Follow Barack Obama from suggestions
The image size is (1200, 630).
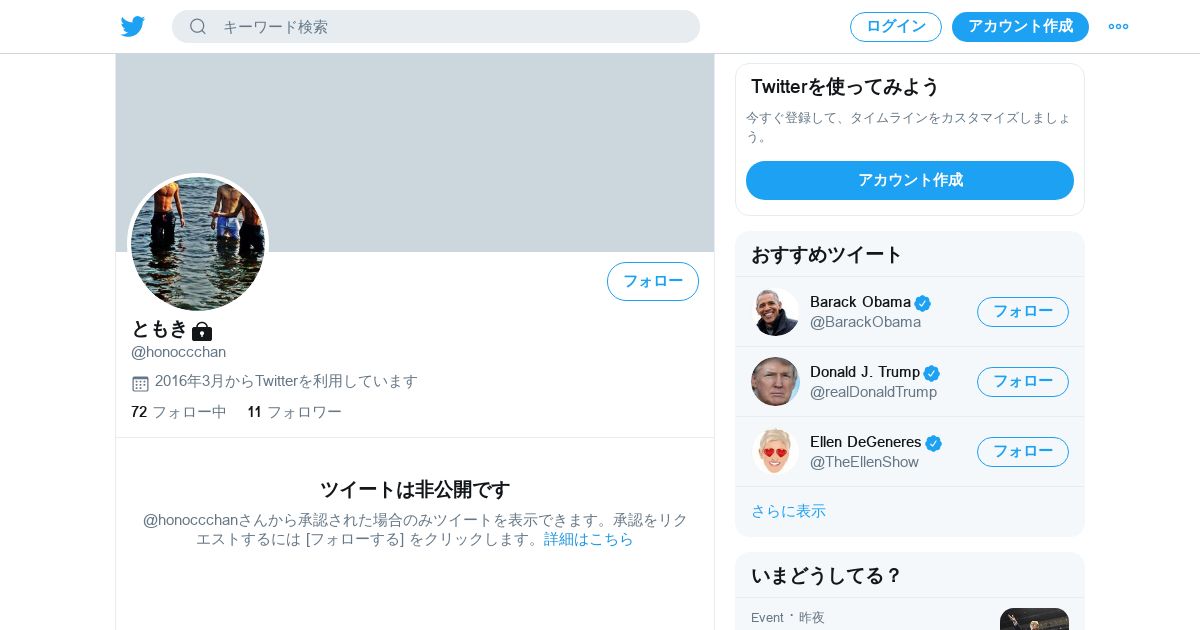click(x=1023, y=312)
